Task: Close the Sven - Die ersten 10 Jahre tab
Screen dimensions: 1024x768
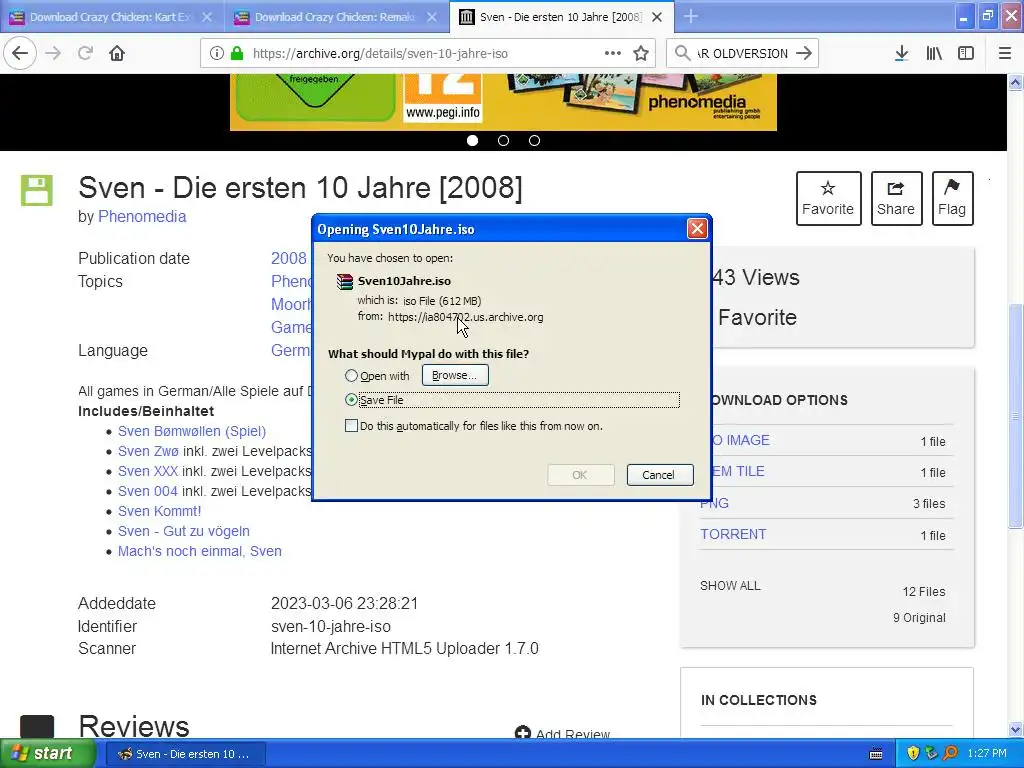Action: coord(658,17)
